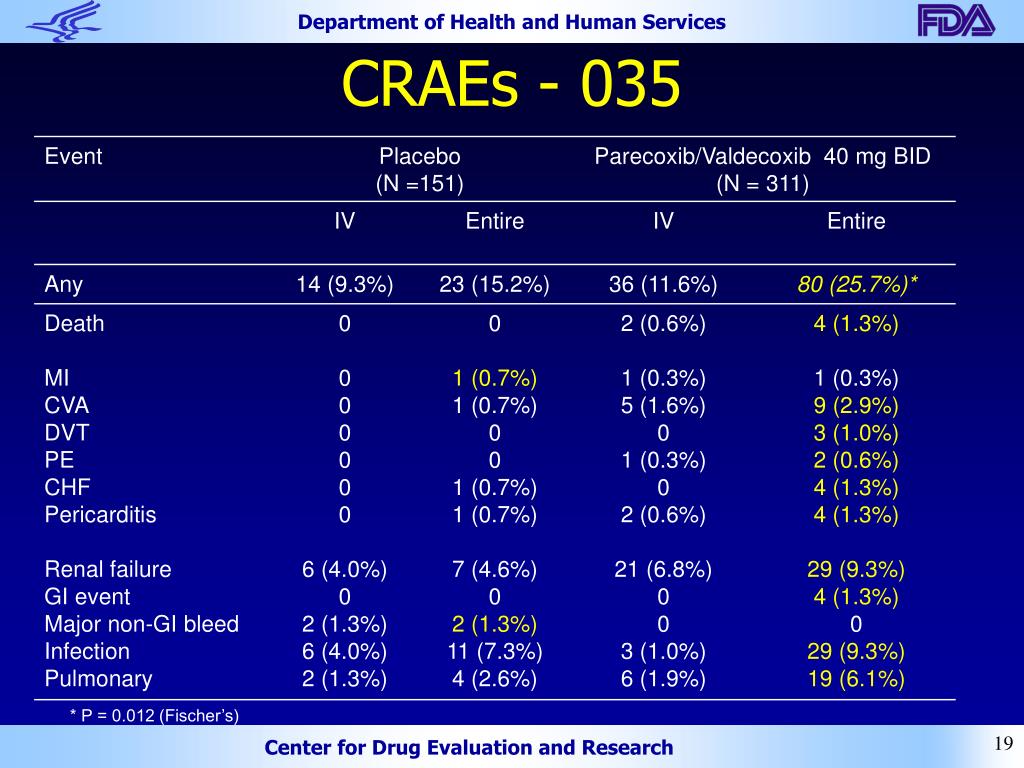Select '29 (9.3%)' in Renal failure row
Viewport: 1024px width, 768px height.
click(856, 569)
